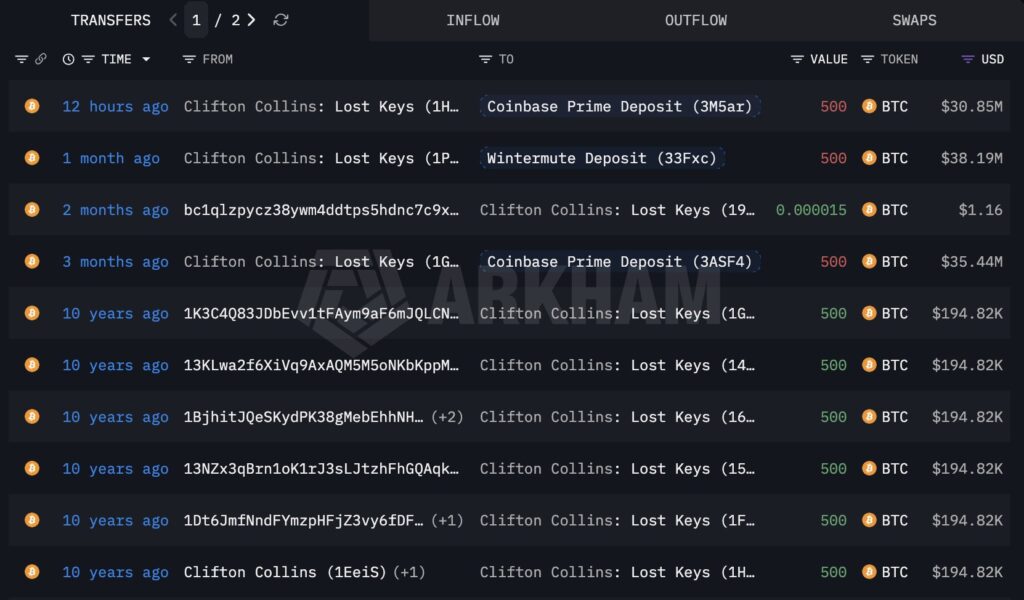
Task: Select the TRANSFERS tab
Action: coord(110,20)
